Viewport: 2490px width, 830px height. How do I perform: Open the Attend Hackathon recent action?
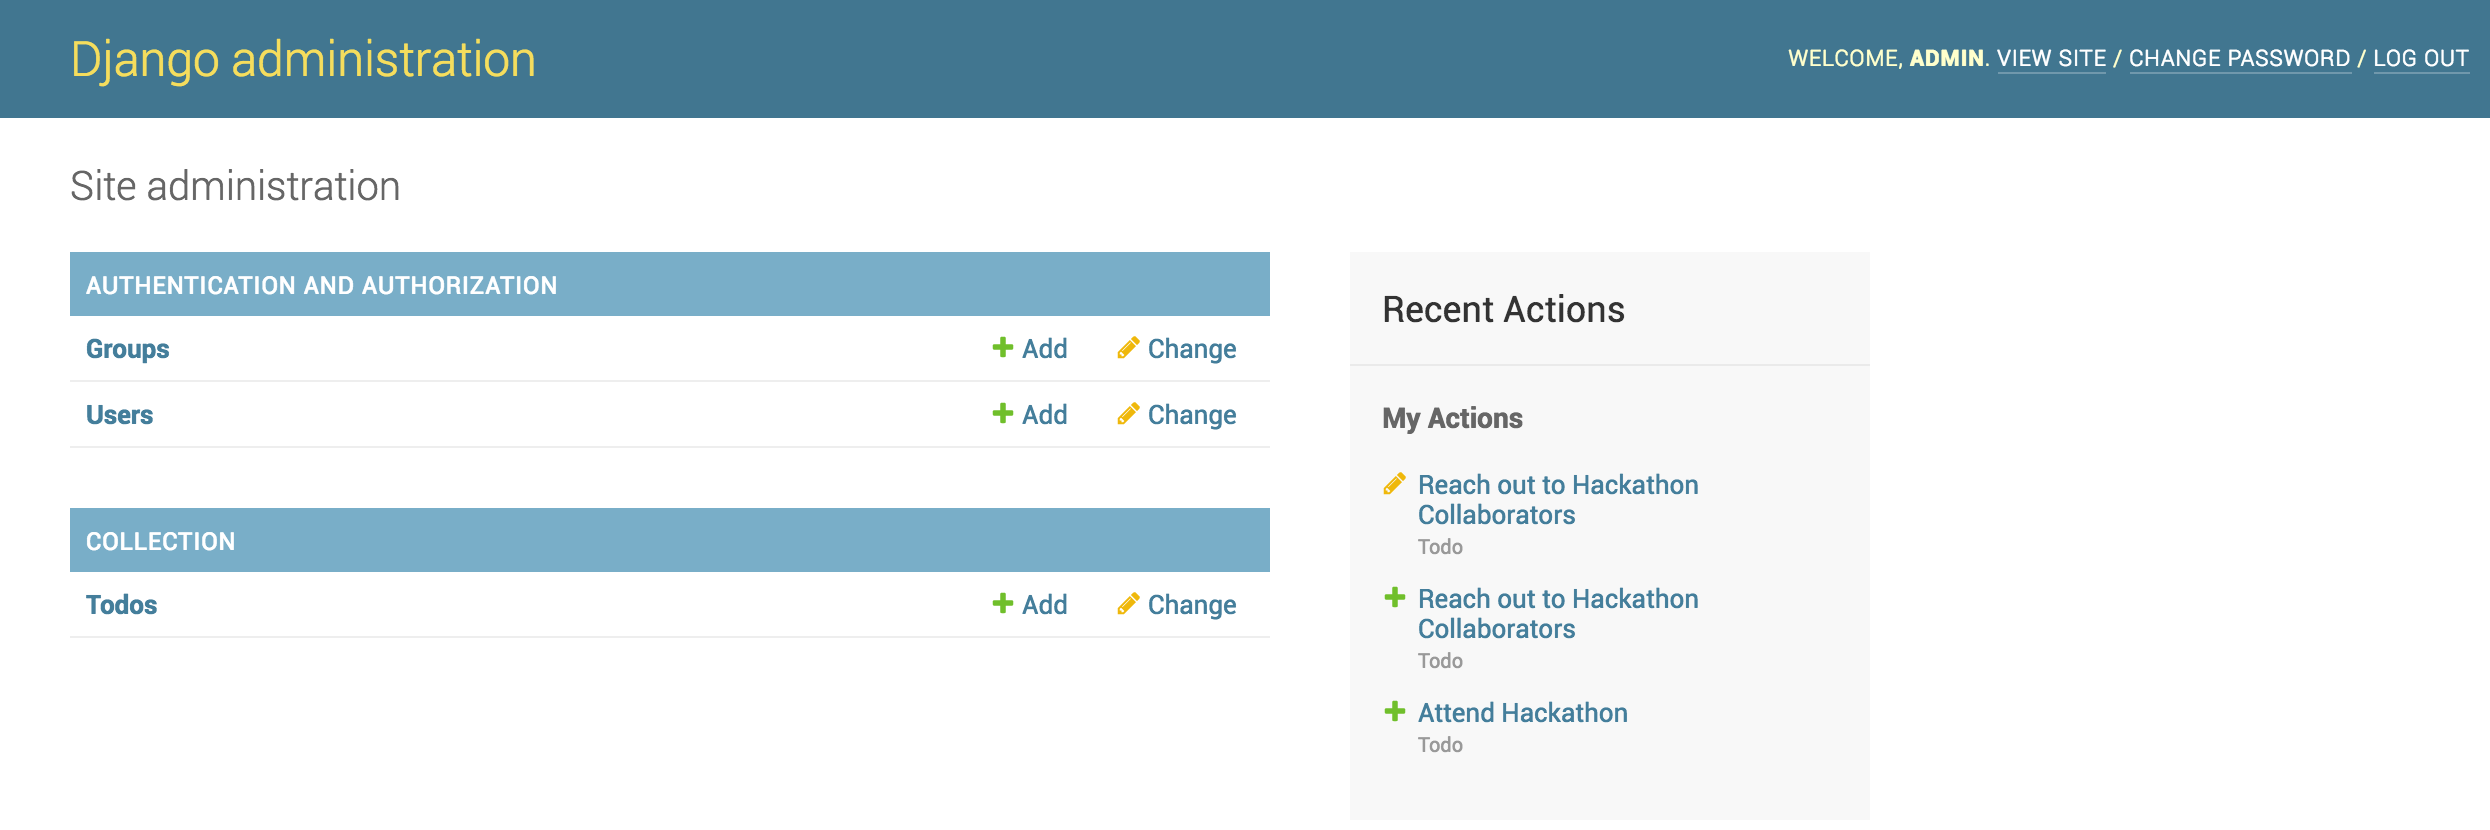[x=1522, y=713]
